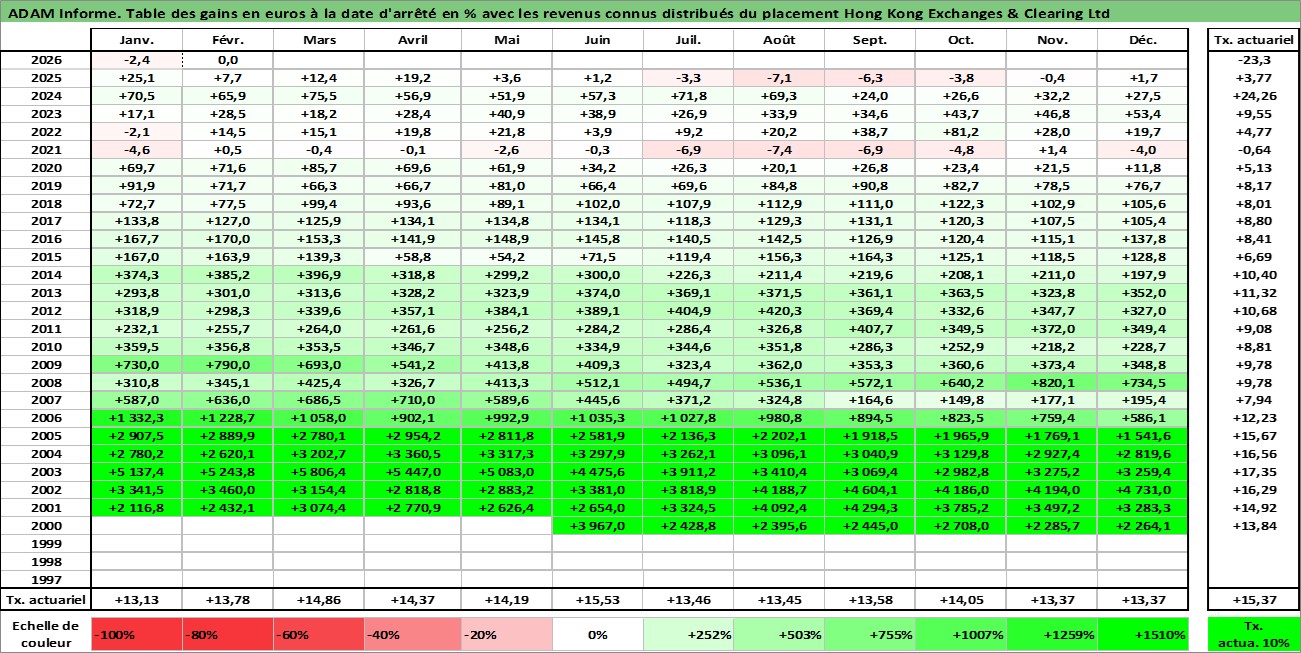Click the +4 294,3 cell for Sept. 2001
This screenshot has height=653, width=1301.
(870, 508)
